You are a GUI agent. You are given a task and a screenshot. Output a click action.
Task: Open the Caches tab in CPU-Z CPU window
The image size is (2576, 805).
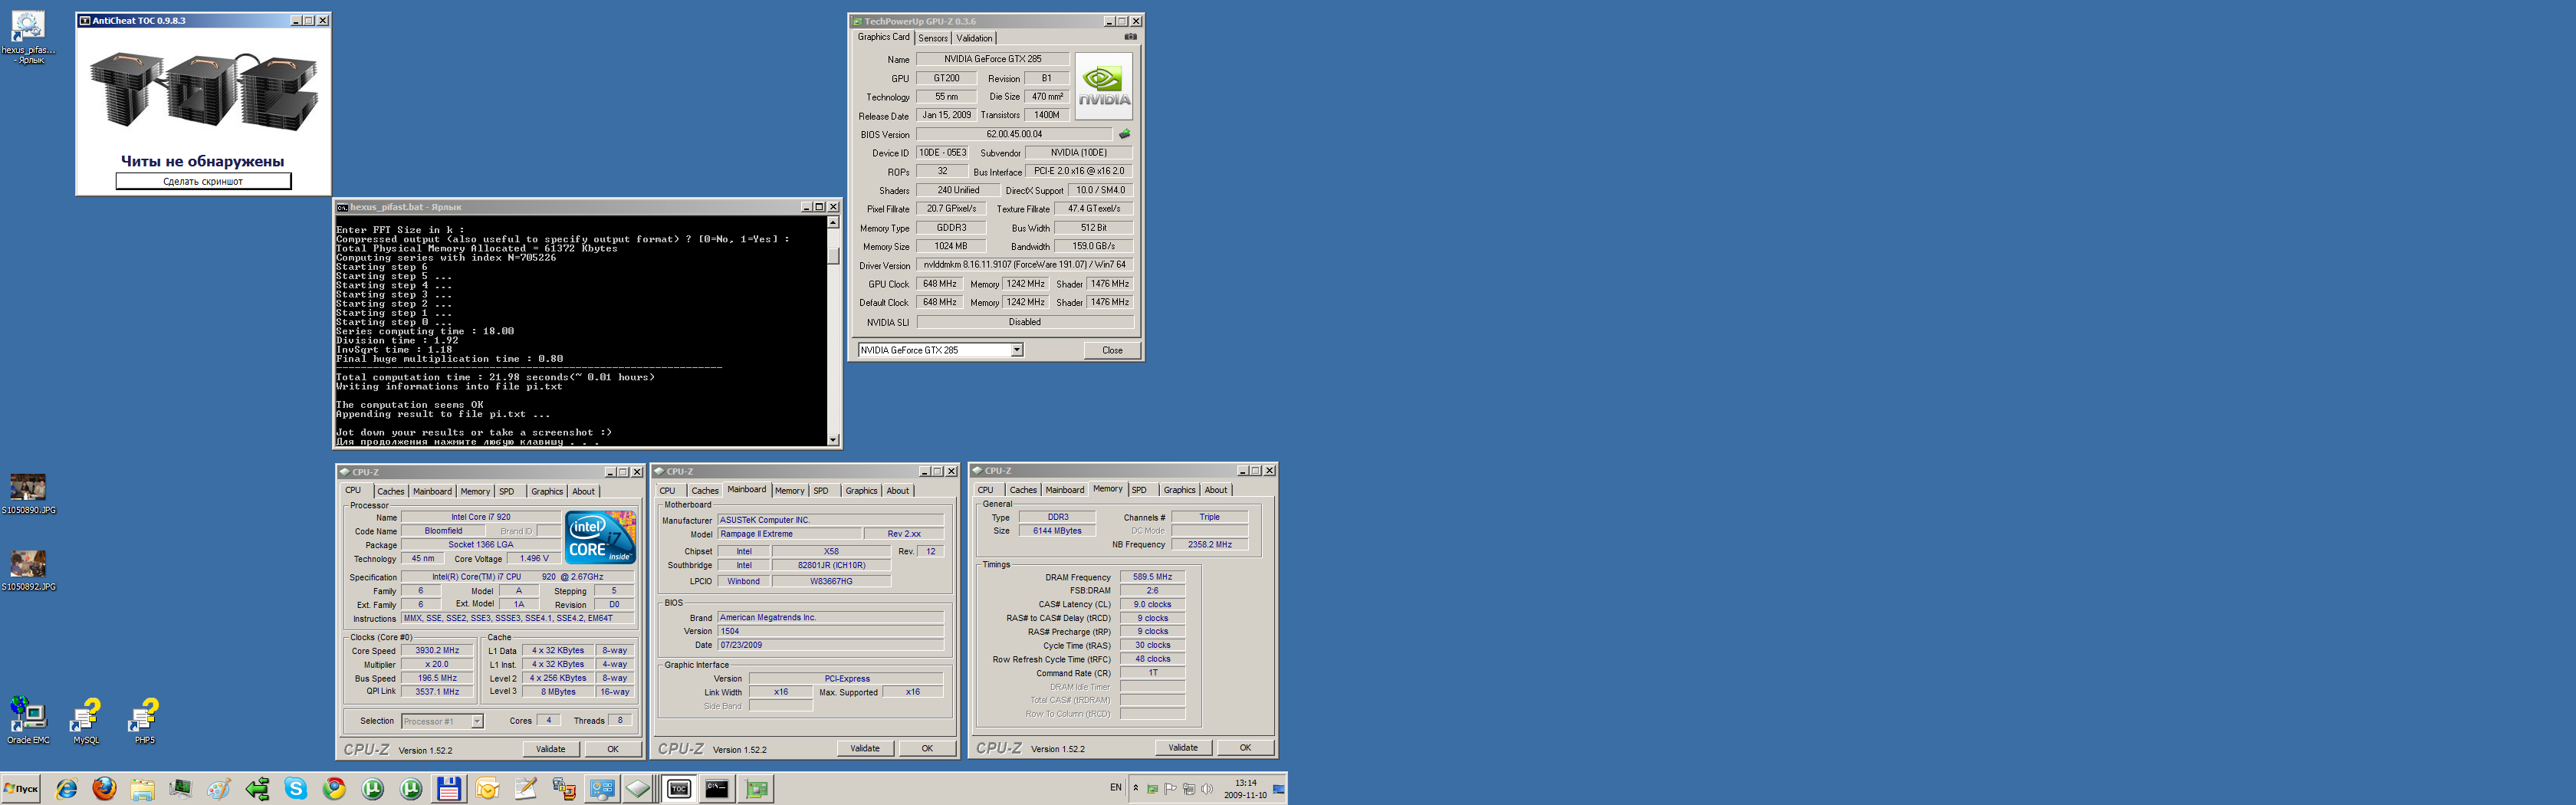click(x=391, y=491)
